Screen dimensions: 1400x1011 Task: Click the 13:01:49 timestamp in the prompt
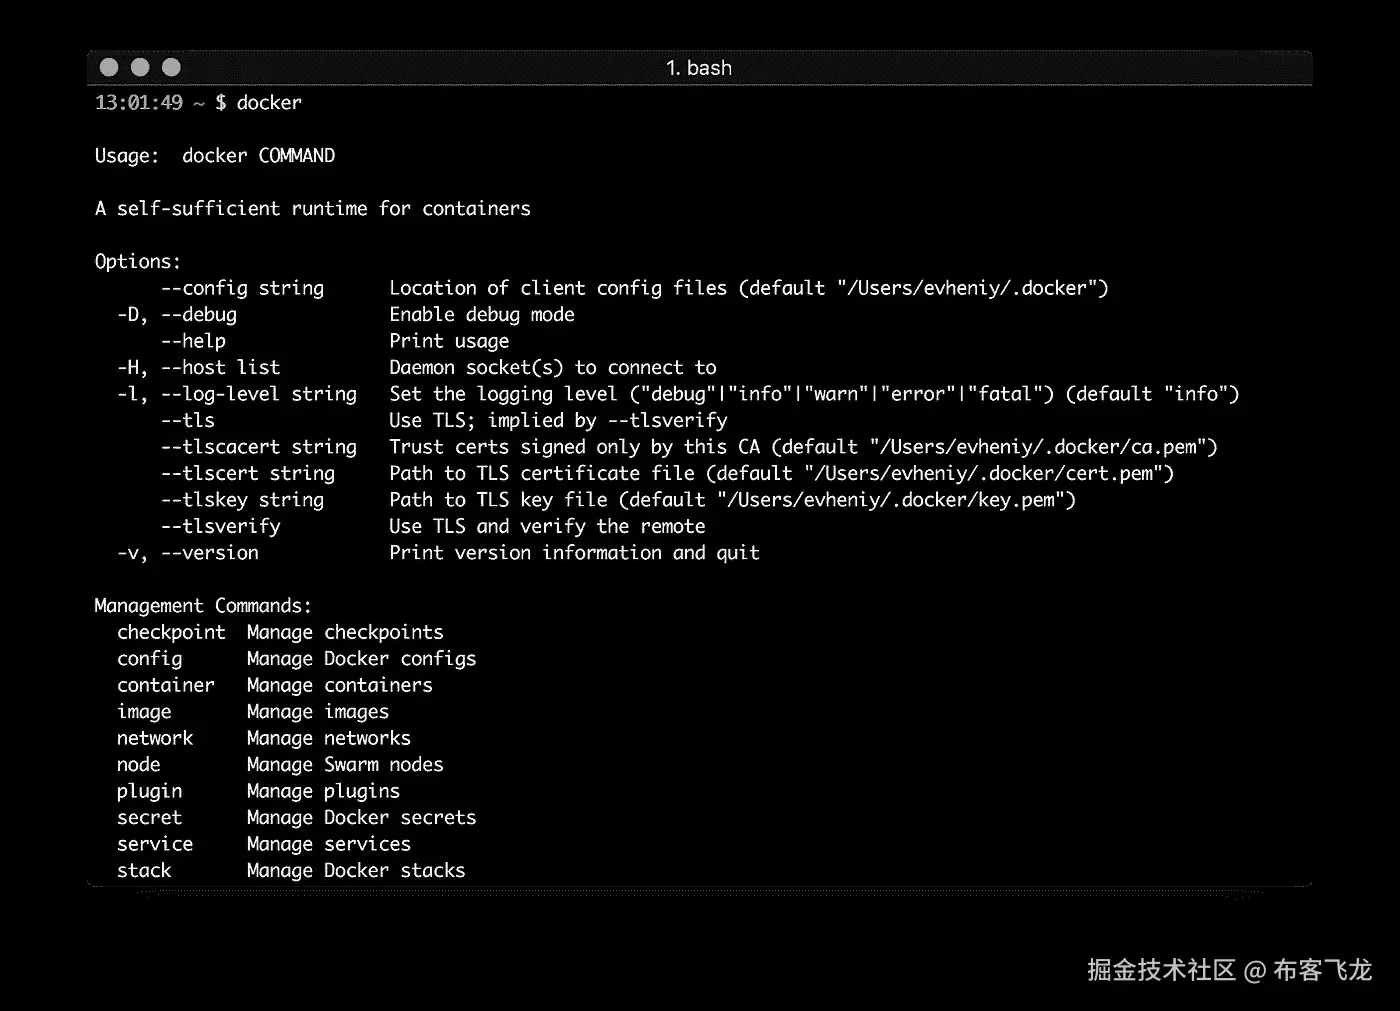pyautogui.click(x=139, y=103)
